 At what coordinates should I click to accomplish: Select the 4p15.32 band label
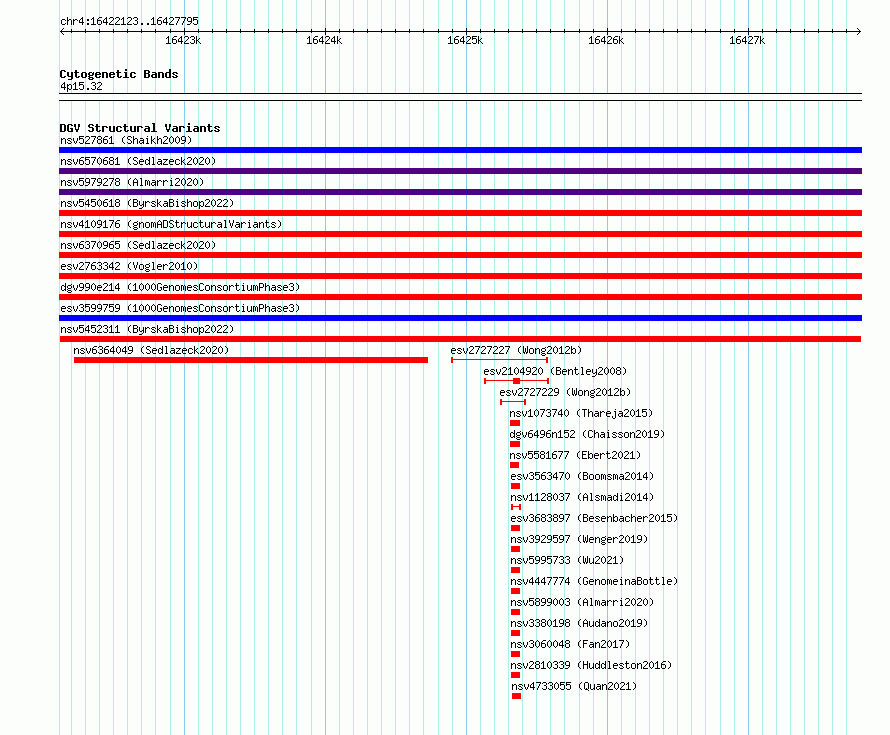[81, 86]
